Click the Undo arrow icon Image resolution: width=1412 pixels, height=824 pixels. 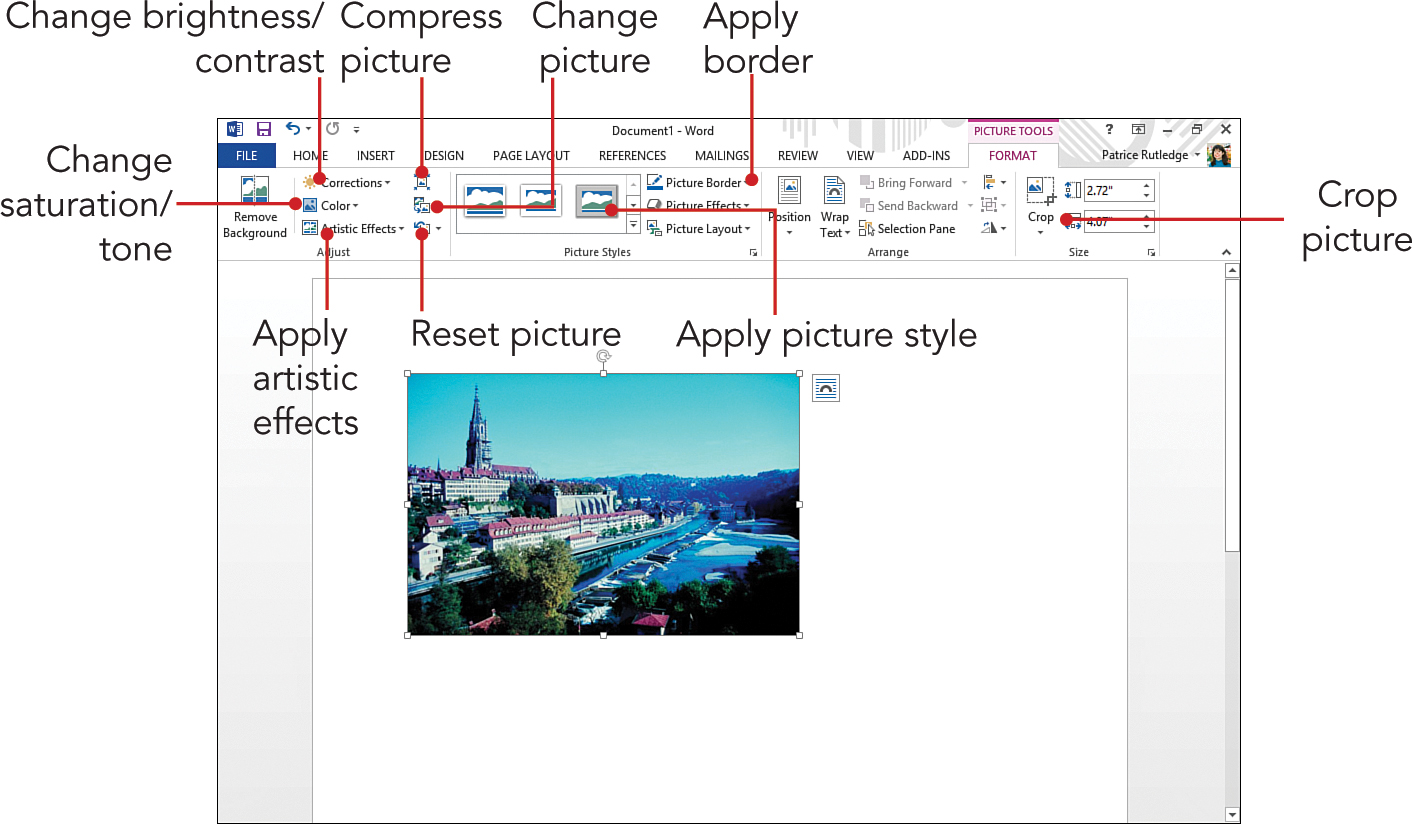pos(292,129)
